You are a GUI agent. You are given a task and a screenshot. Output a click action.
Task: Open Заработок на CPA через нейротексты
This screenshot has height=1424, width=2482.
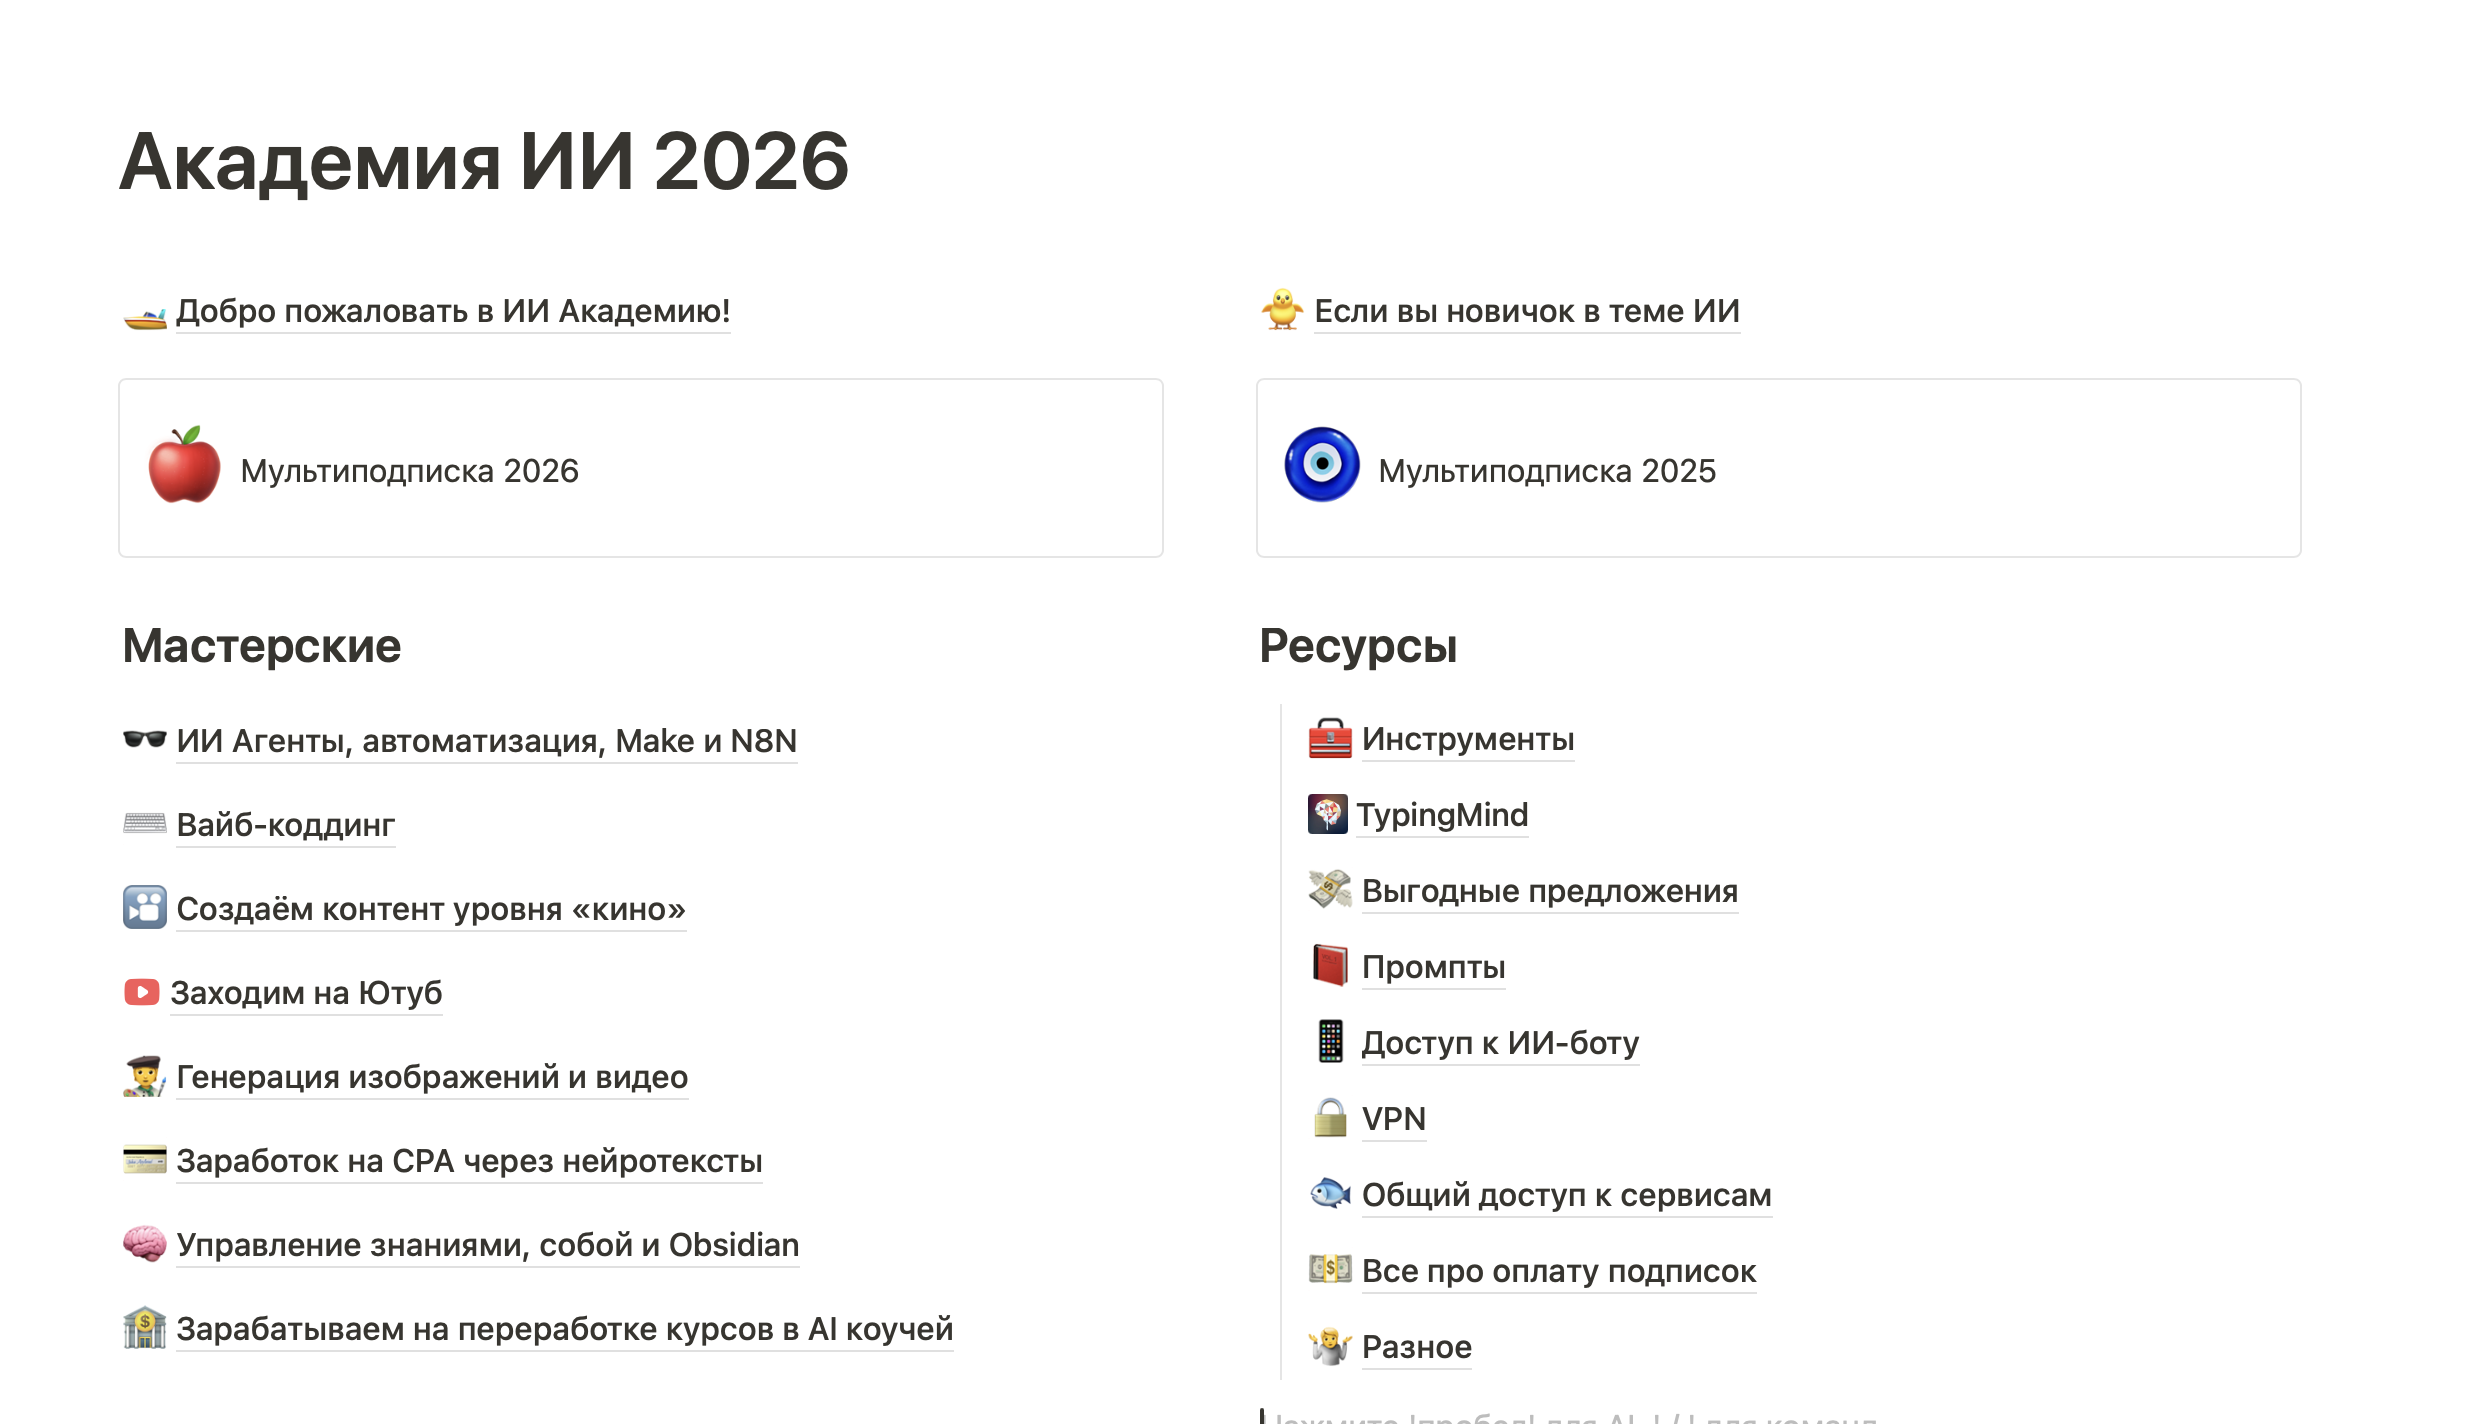[468, 1161]
